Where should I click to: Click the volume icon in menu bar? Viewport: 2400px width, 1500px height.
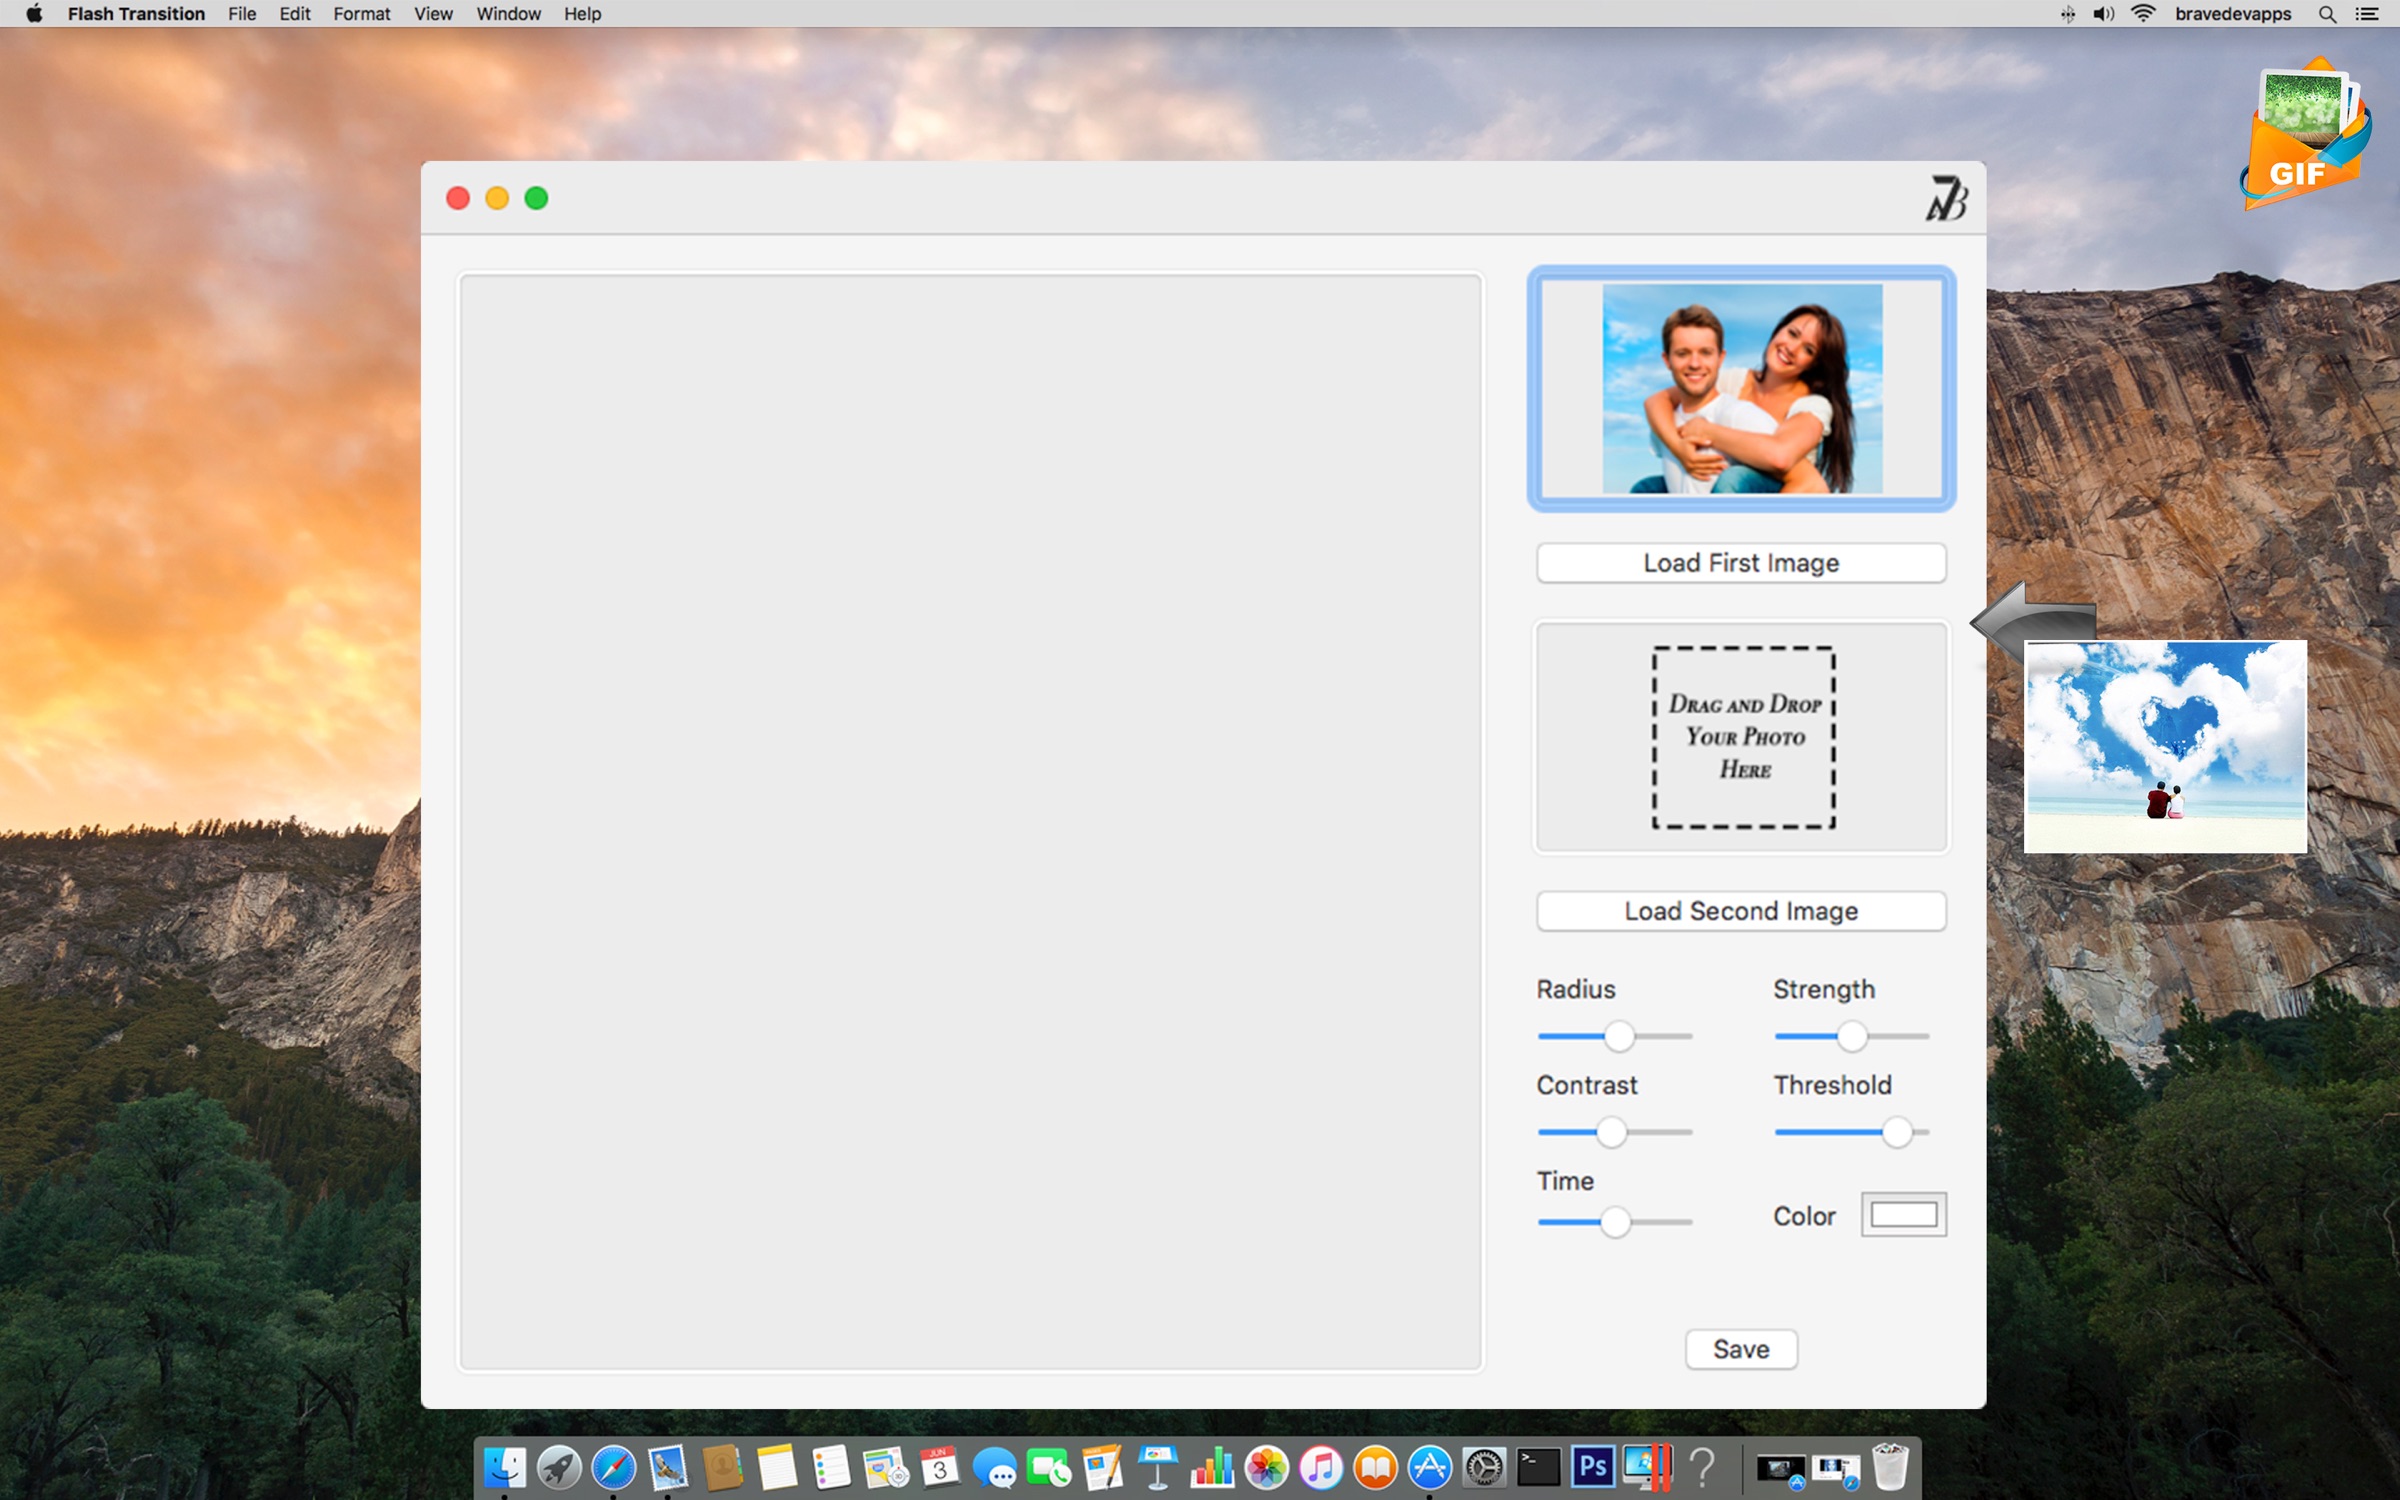coord(2103,14)
